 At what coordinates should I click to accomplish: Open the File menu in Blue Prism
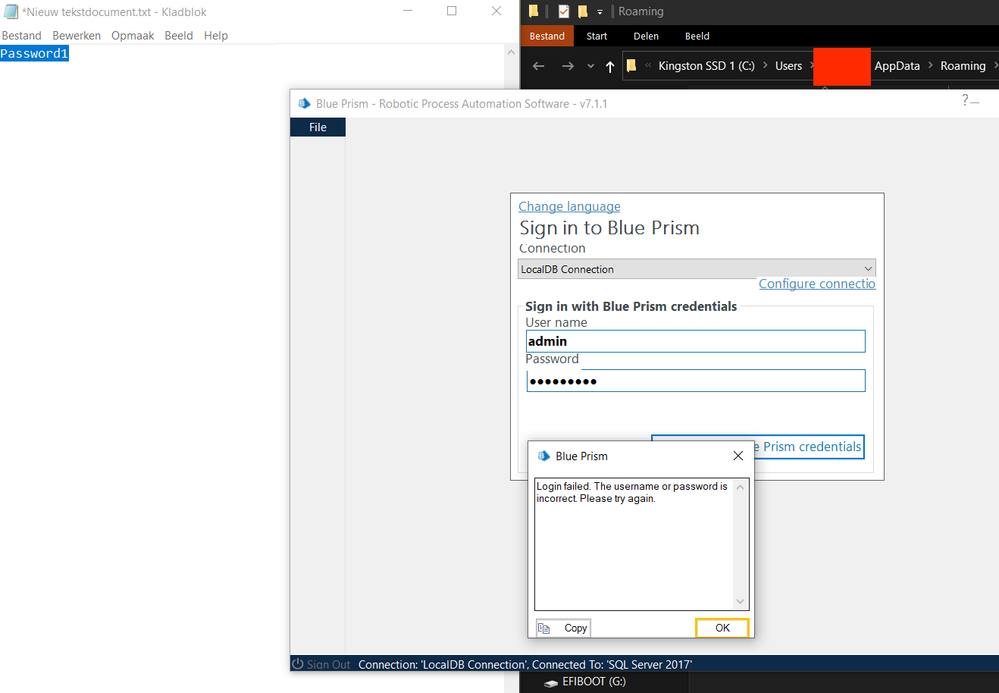coord(317,127)
